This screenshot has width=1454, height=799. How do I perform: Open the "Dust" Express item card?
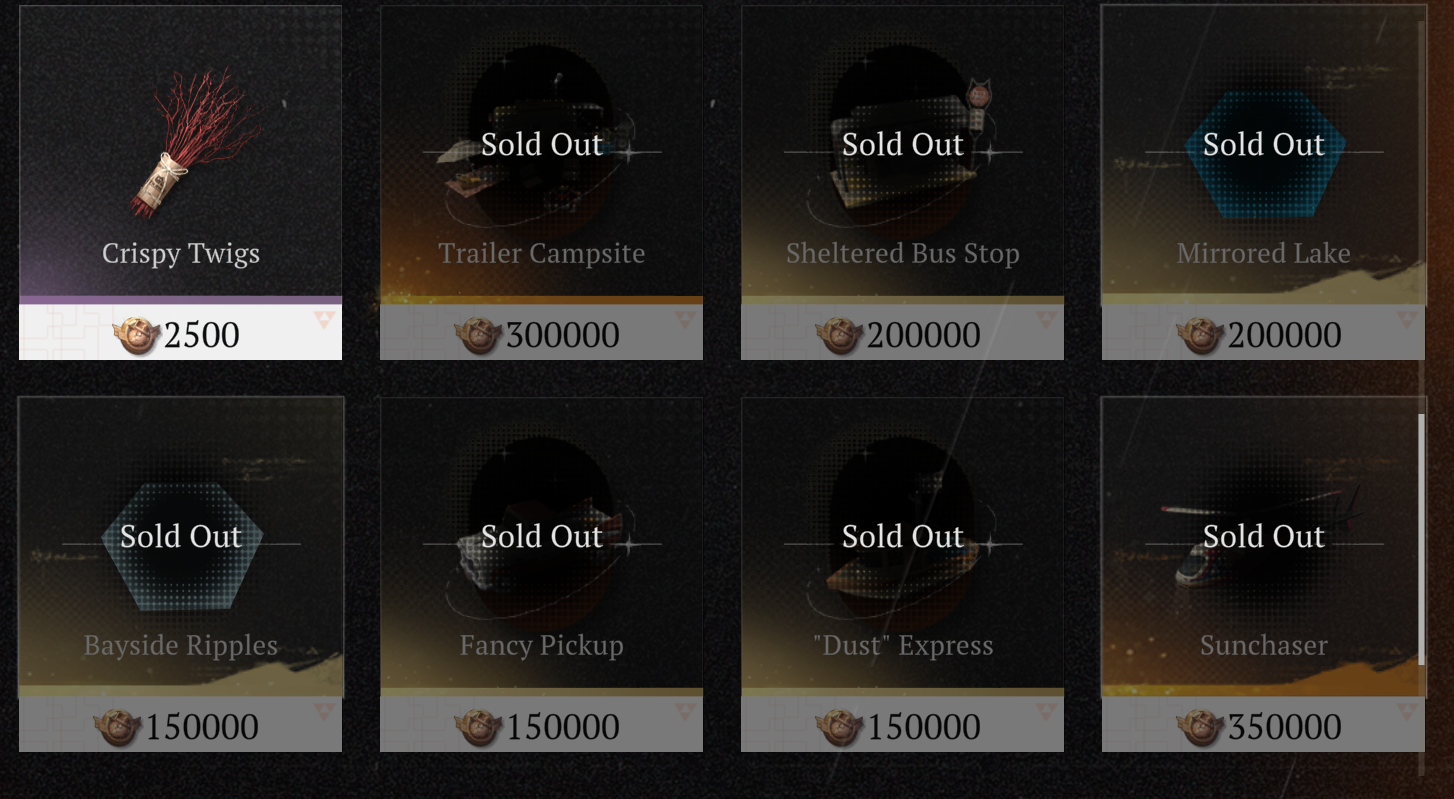pyautogui.click(x=902, y=574)
